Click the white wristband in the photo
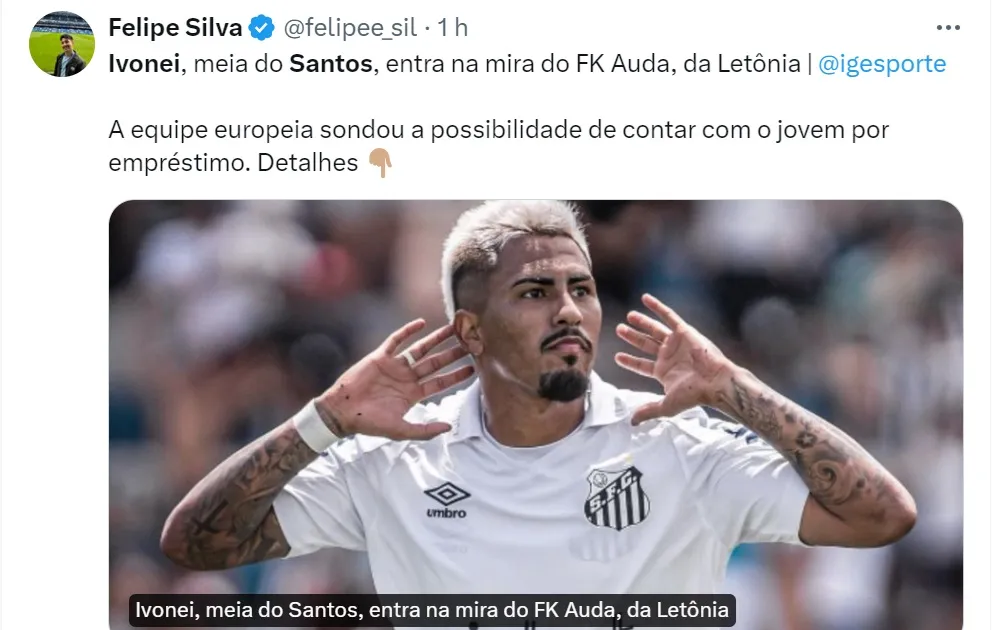Viewport: 1008px width, 630px height. (x=314, y=426)
